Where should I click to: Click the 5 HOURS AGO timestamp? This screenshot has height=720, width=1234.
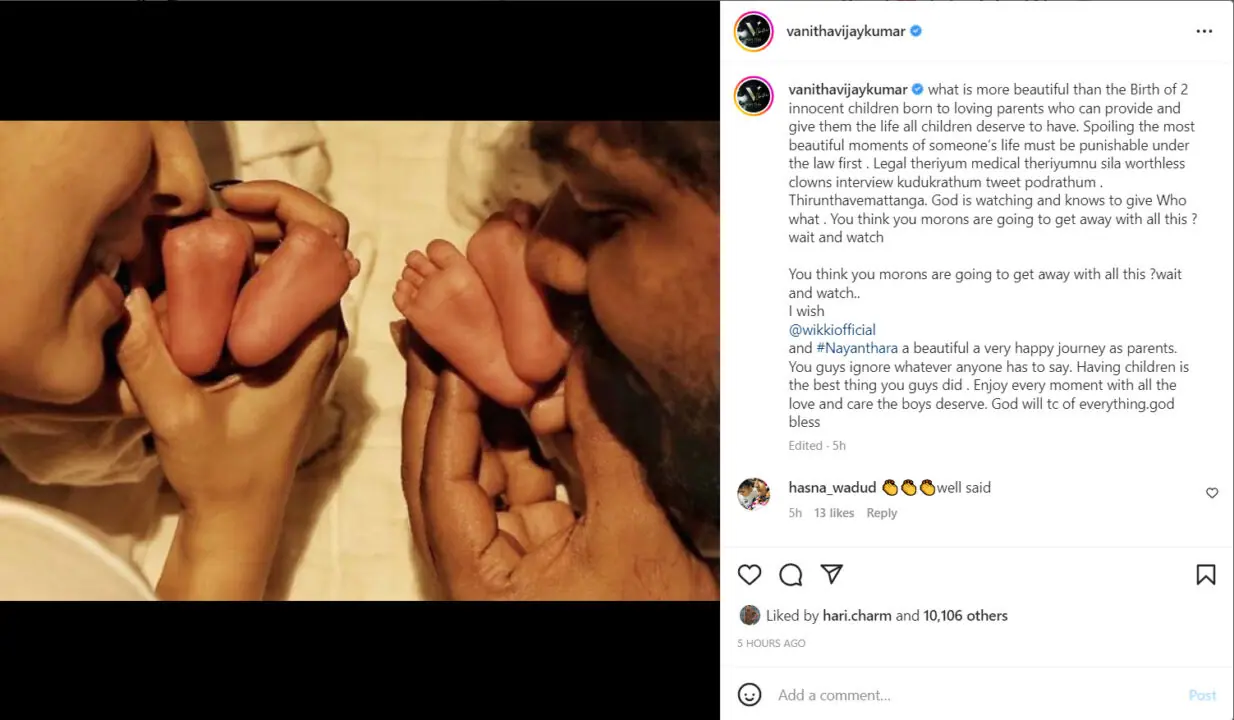point(770,643)
